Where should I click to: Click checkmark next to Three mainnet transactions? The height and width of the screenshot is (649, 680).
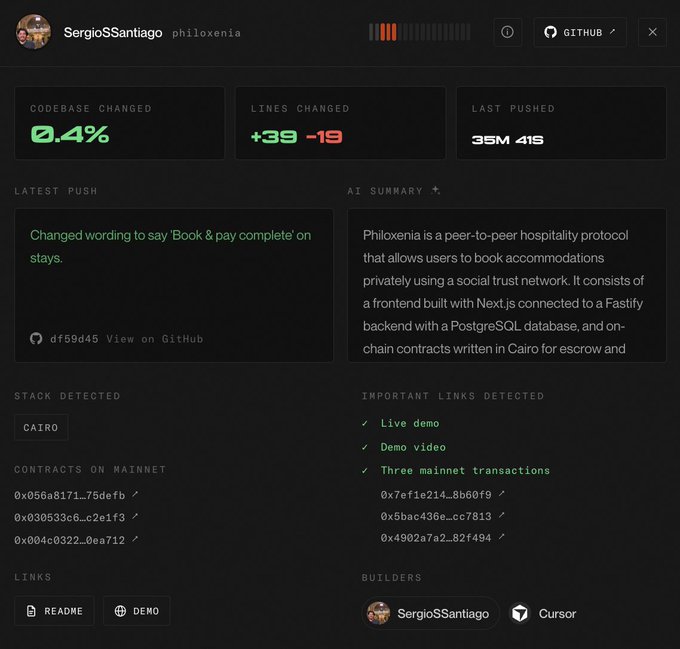(x=365, y=470)
